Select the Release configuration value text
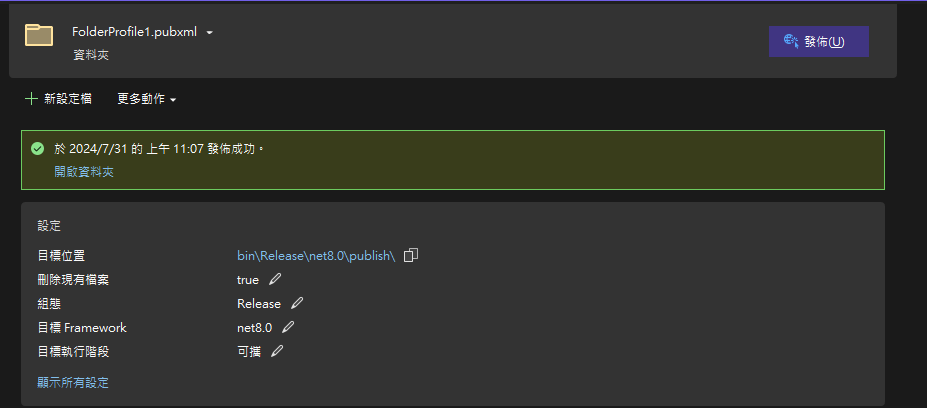927x408 pixels. (259, 303)
